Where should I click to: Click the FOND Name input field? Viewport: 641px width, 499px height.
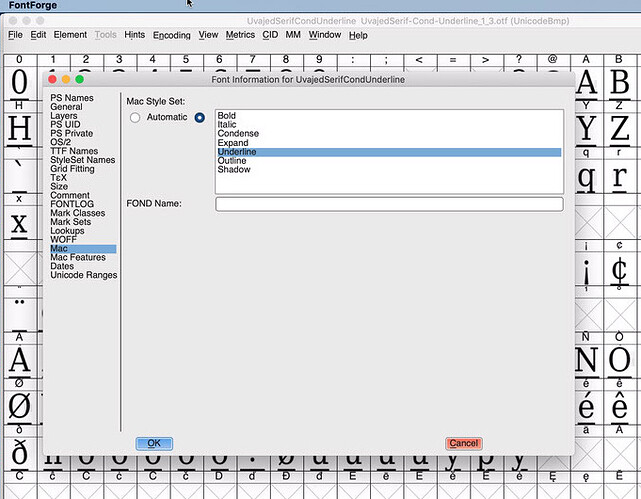pos(389,204)
